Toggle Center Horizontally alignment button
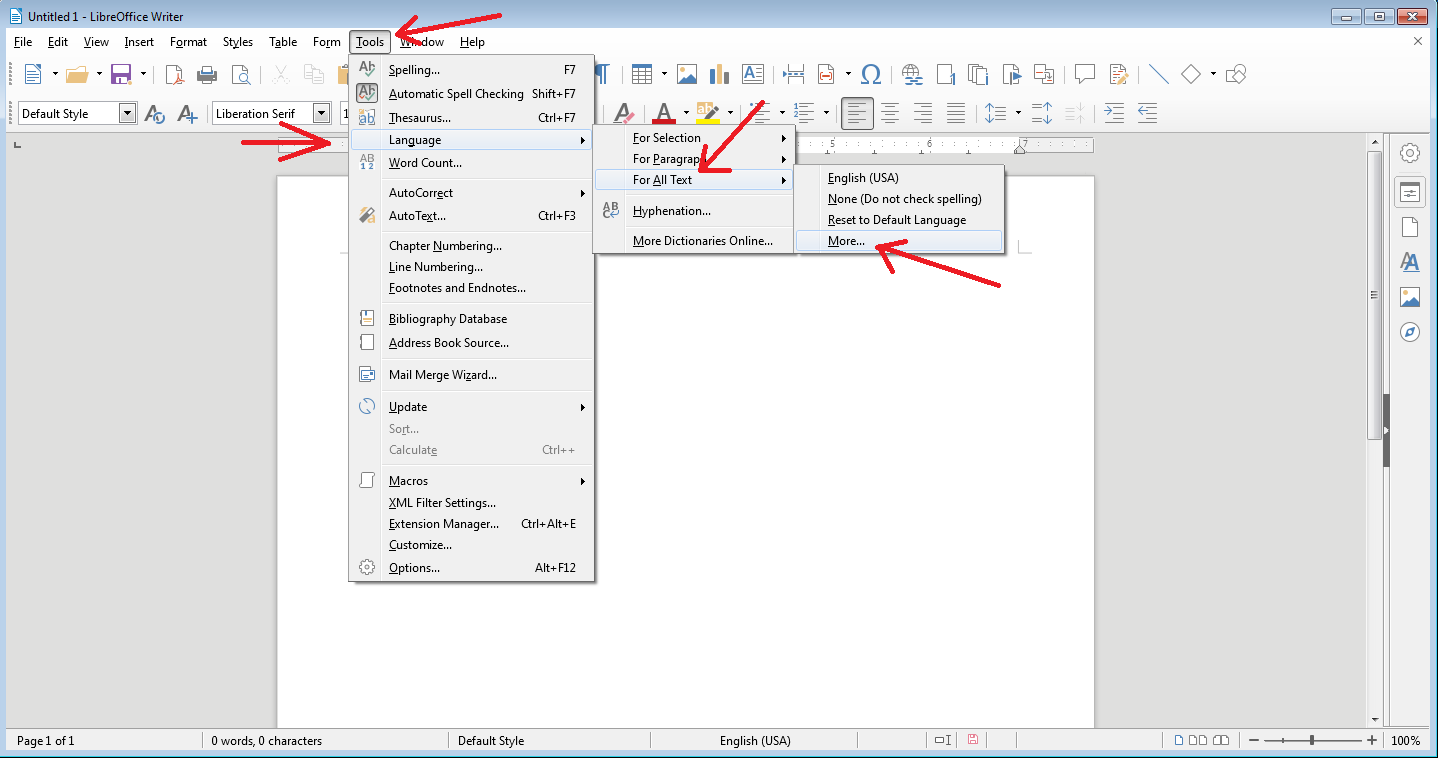This screenshot has width=1438, height=758. (889, 114)
